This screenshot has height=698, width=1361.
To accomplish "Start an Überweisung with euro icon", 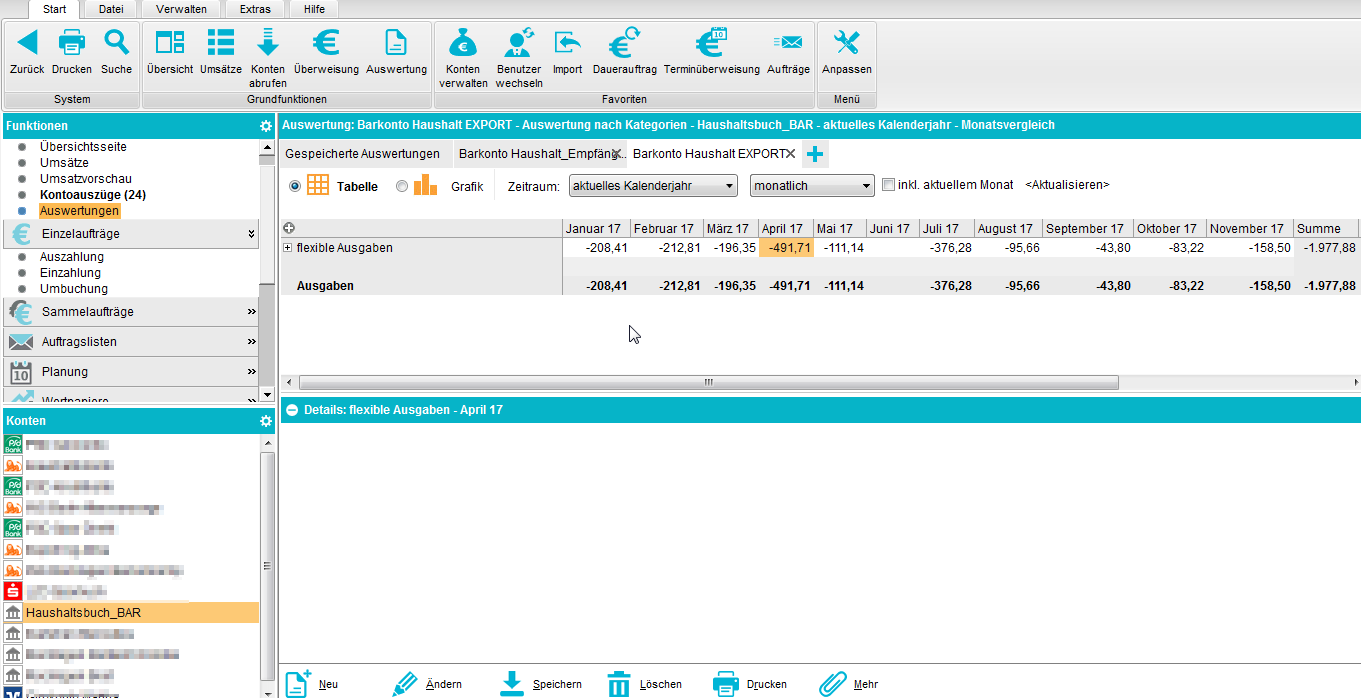I will [x=326, y=42].
